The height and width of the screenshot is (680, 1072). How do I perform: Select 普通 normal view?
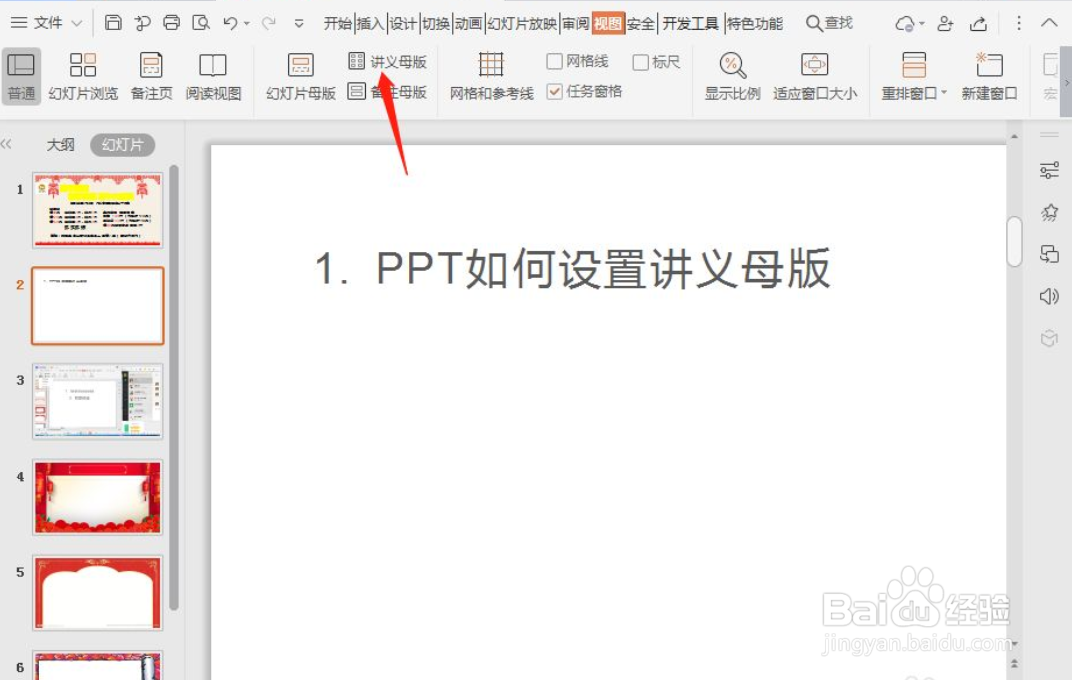pos(21,76)
